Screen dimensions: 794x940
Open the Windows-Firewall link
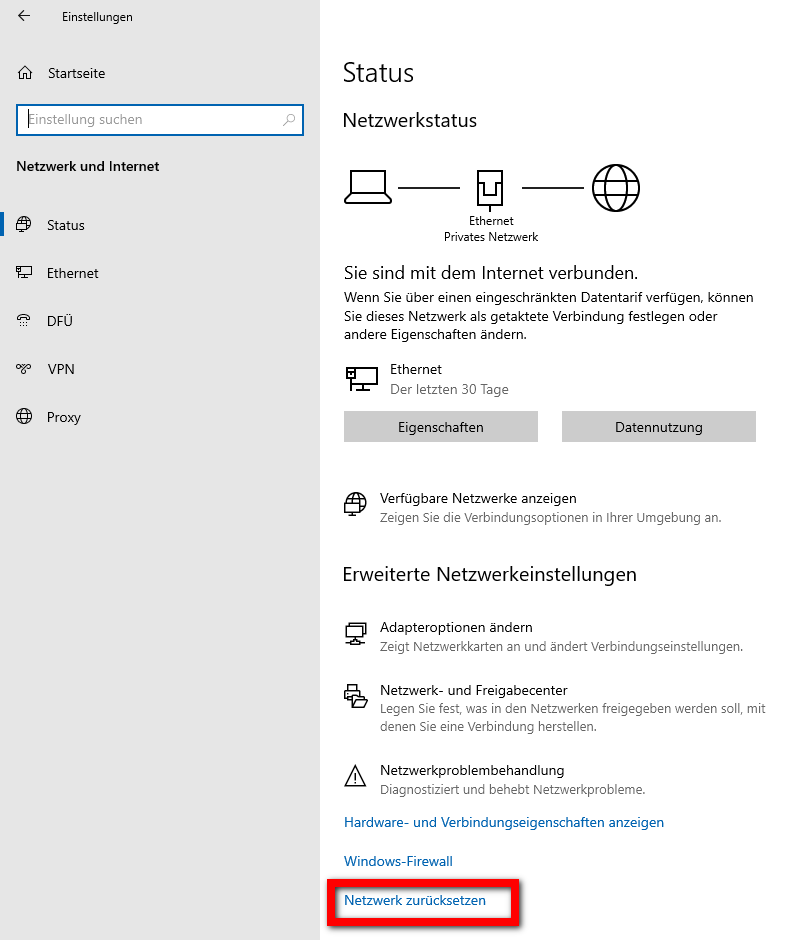pos(398,861)
